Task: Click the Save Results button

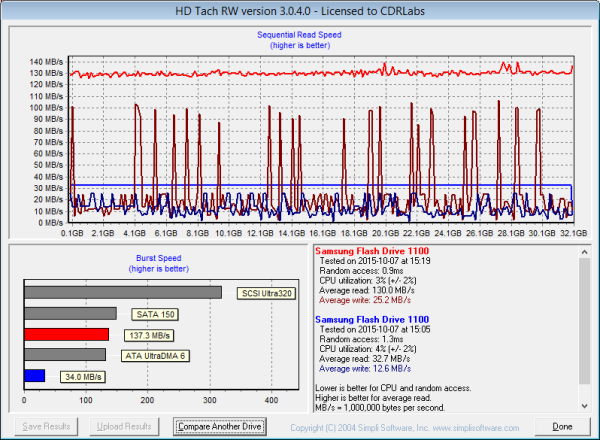Action: click(x=45, y=427)
